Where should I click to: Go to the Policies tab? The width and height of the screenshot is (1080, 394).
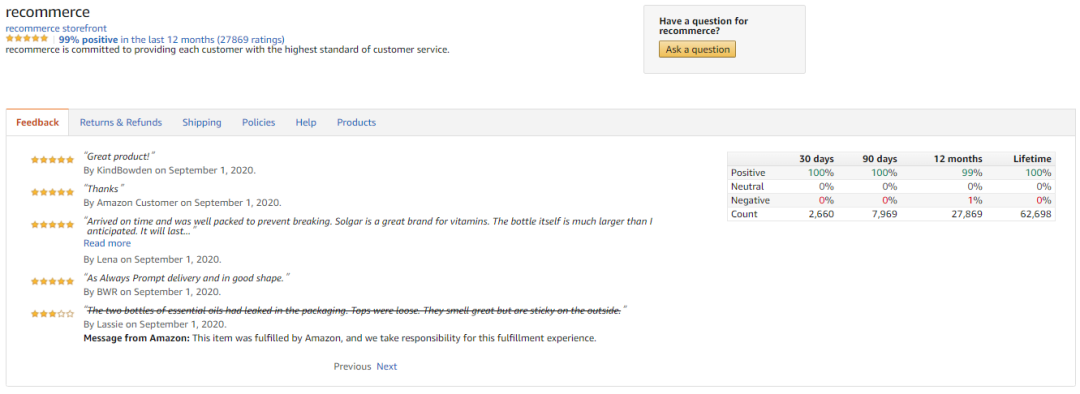tap(258, 123)
